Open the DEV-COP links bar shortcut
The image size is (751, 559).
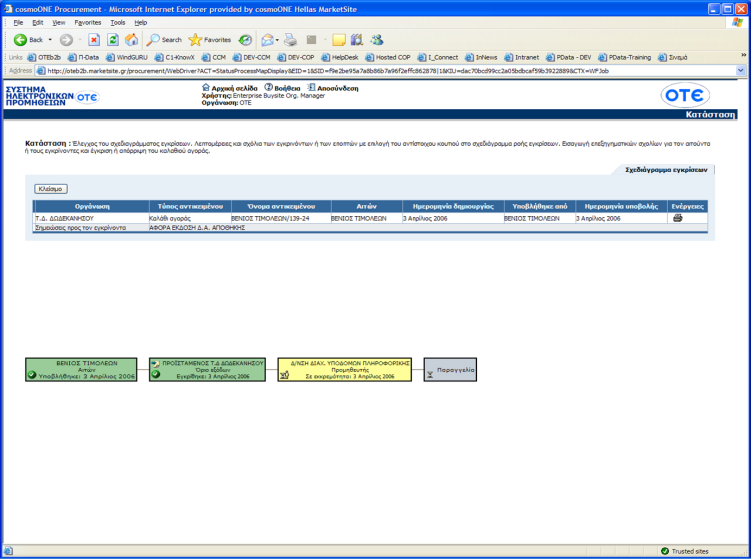[296, 57]
